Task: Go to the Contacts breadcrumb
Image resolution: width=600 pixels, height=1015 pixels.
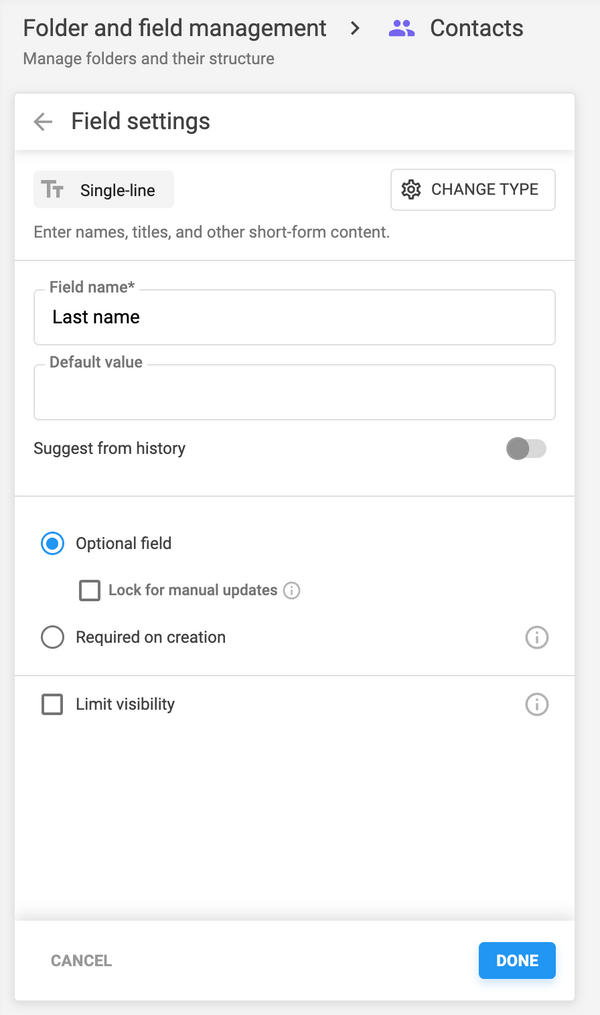Action: coord(476,28)
